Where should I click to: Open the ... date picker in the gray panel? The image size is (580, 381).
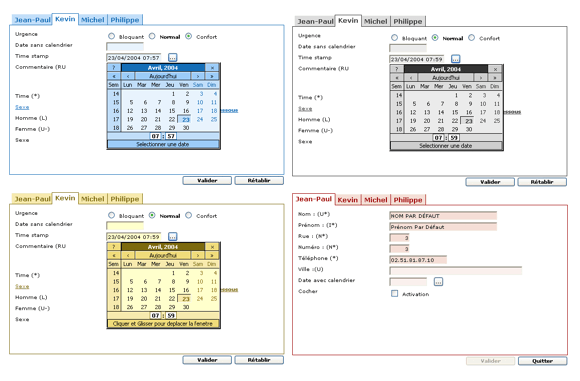(x=456, y=59)
